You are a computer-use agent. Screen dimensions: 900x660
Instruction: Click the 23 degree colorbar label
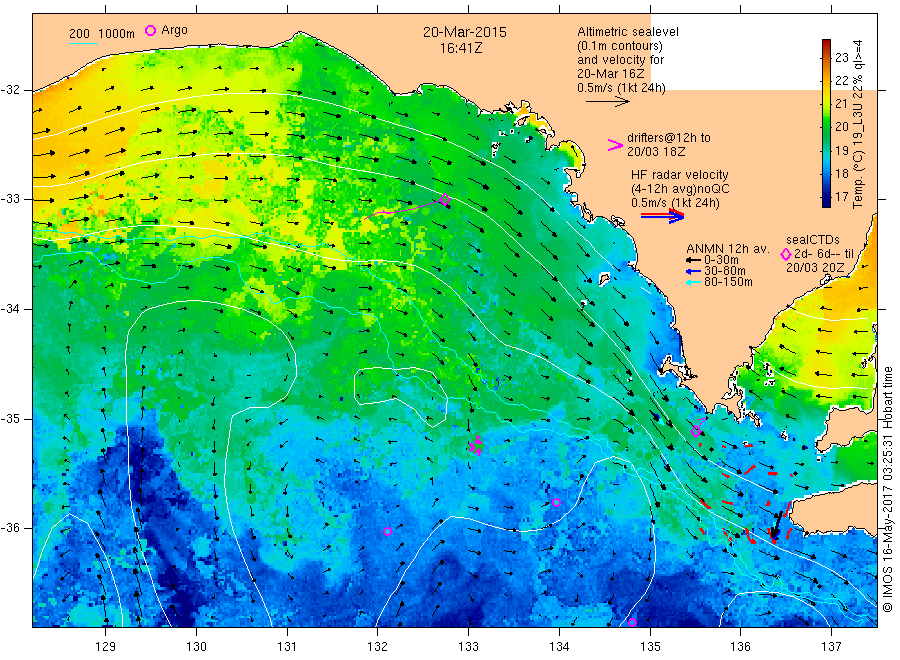[x=841, y=57]
